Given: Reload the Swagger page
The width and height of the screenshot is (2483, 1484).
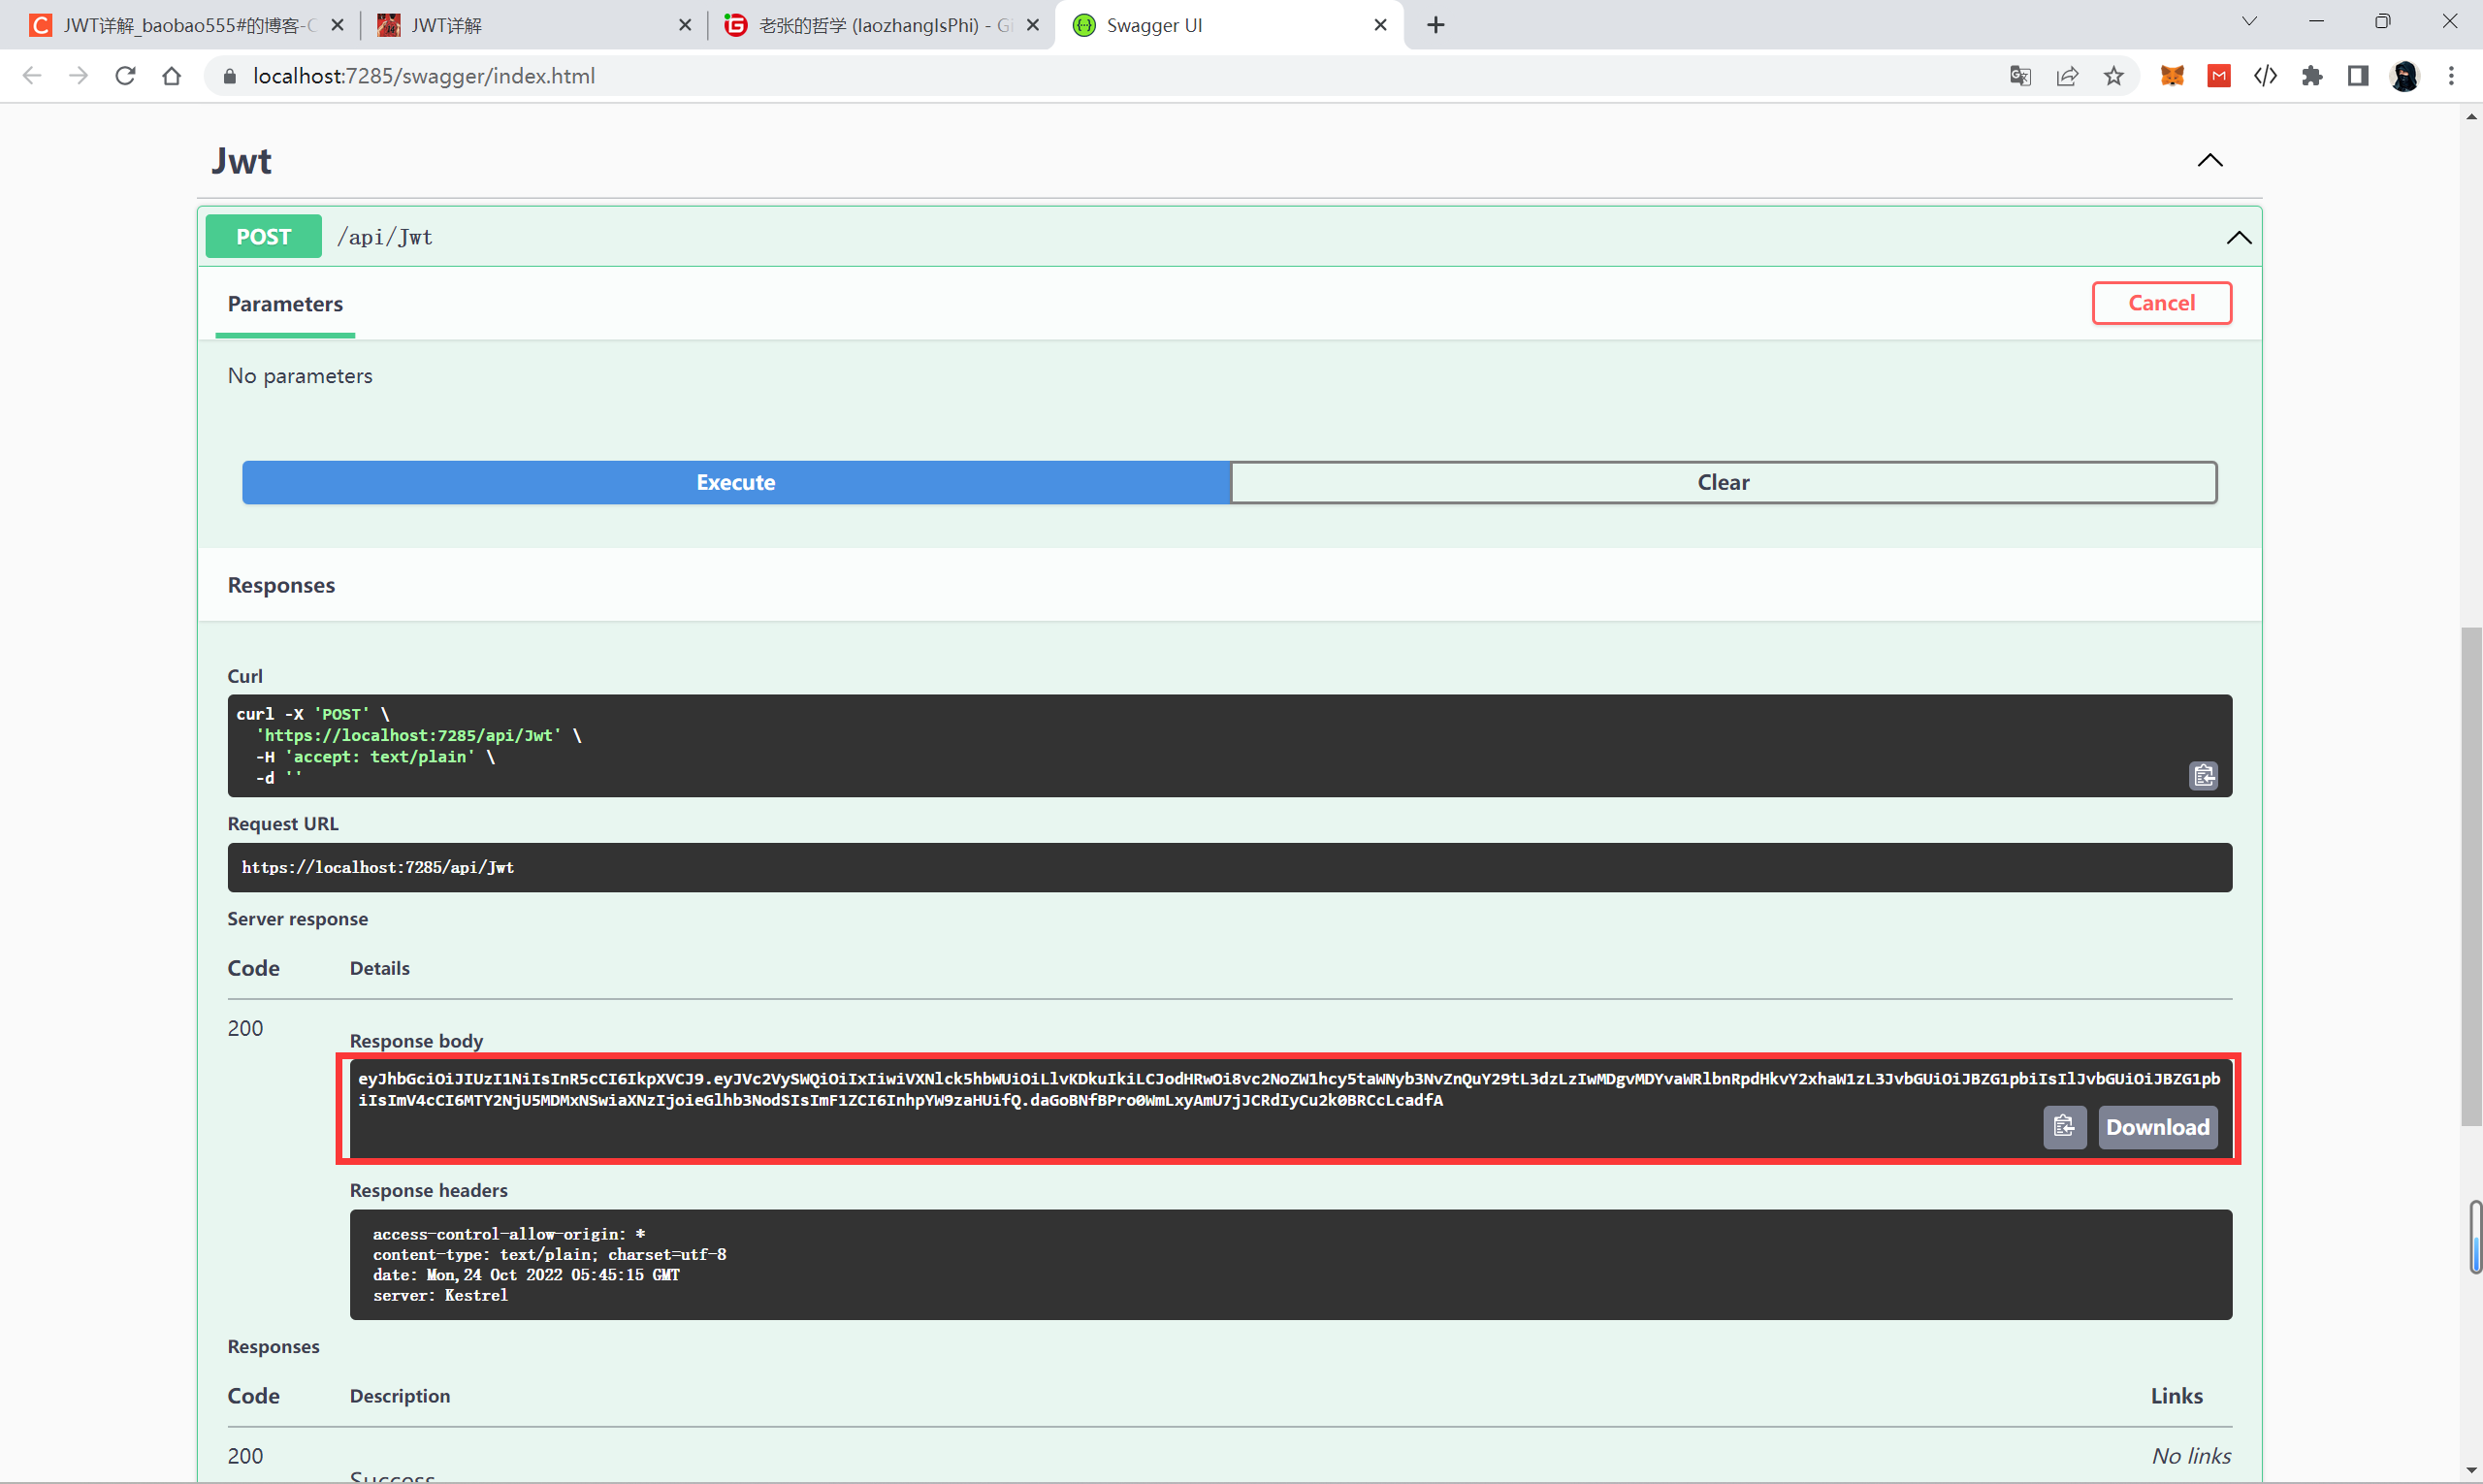Looking at the screenshot, I should coord(125,76).
